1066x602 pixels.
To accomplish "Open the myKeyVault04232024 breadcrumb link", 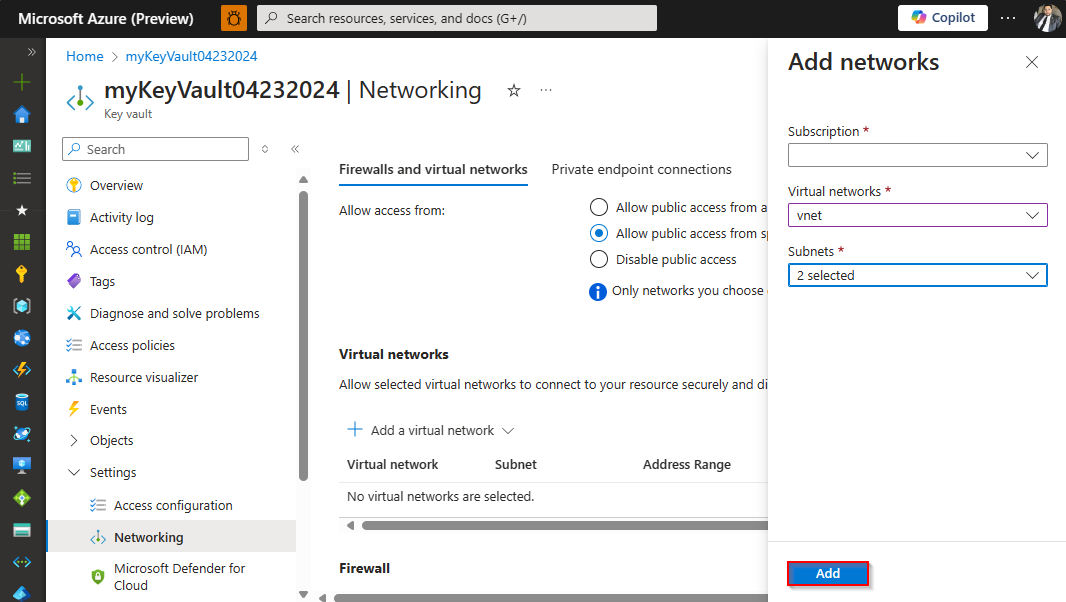I will [x=191, y=56].
